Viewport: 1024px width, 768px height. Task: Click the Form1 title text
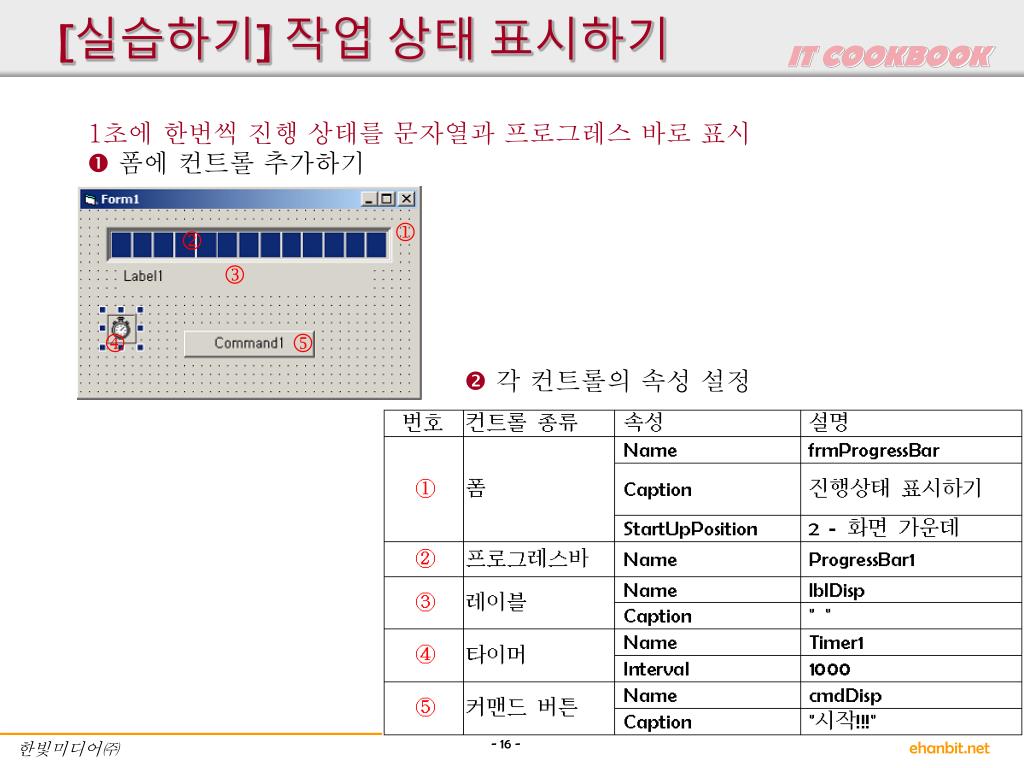coord(120,199)
